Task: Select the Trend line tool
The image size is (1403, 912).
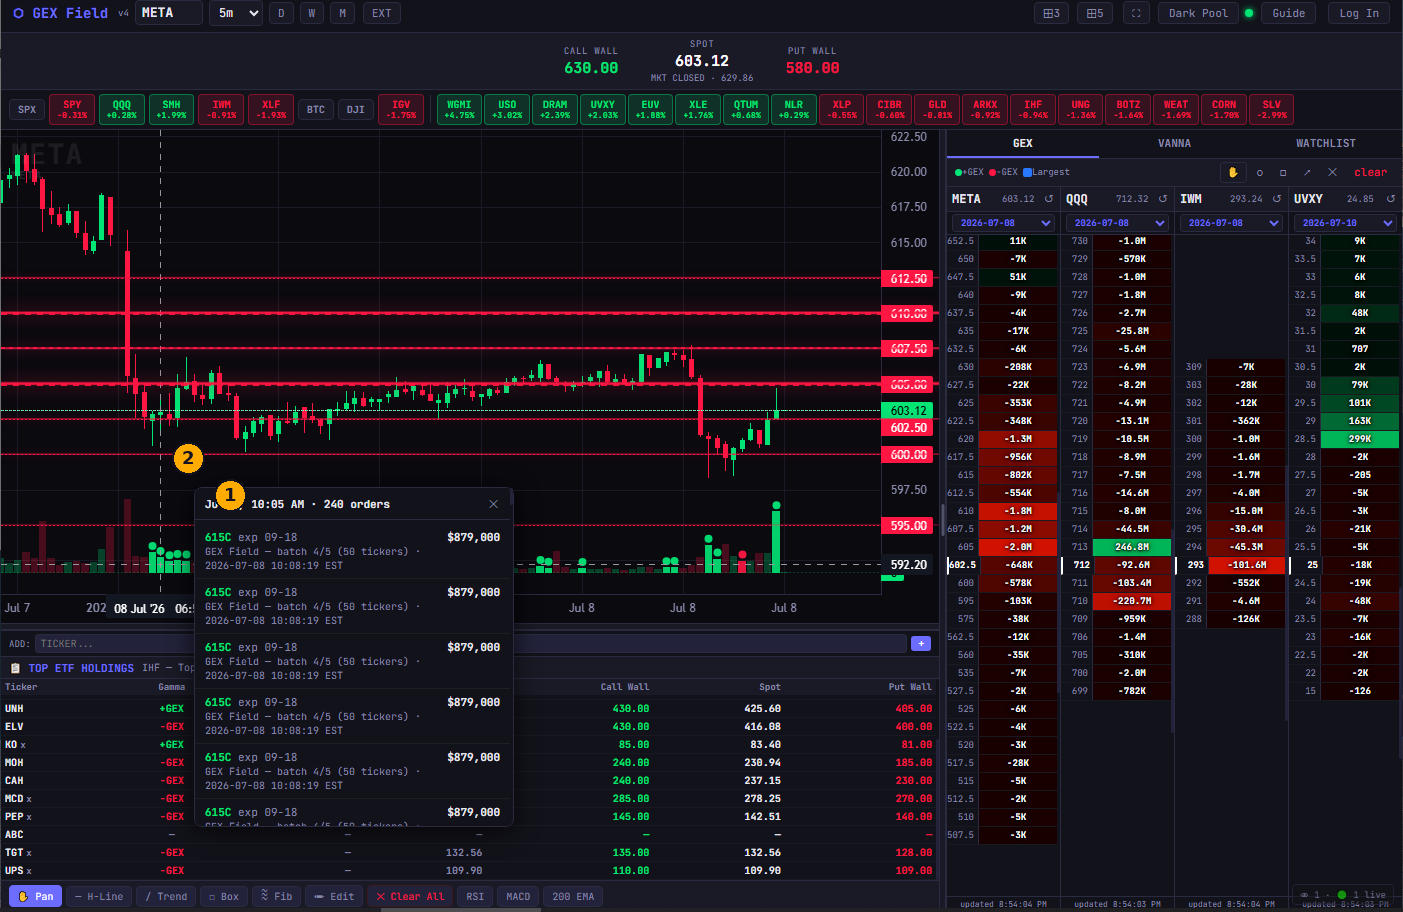Action: click(166, 896)
